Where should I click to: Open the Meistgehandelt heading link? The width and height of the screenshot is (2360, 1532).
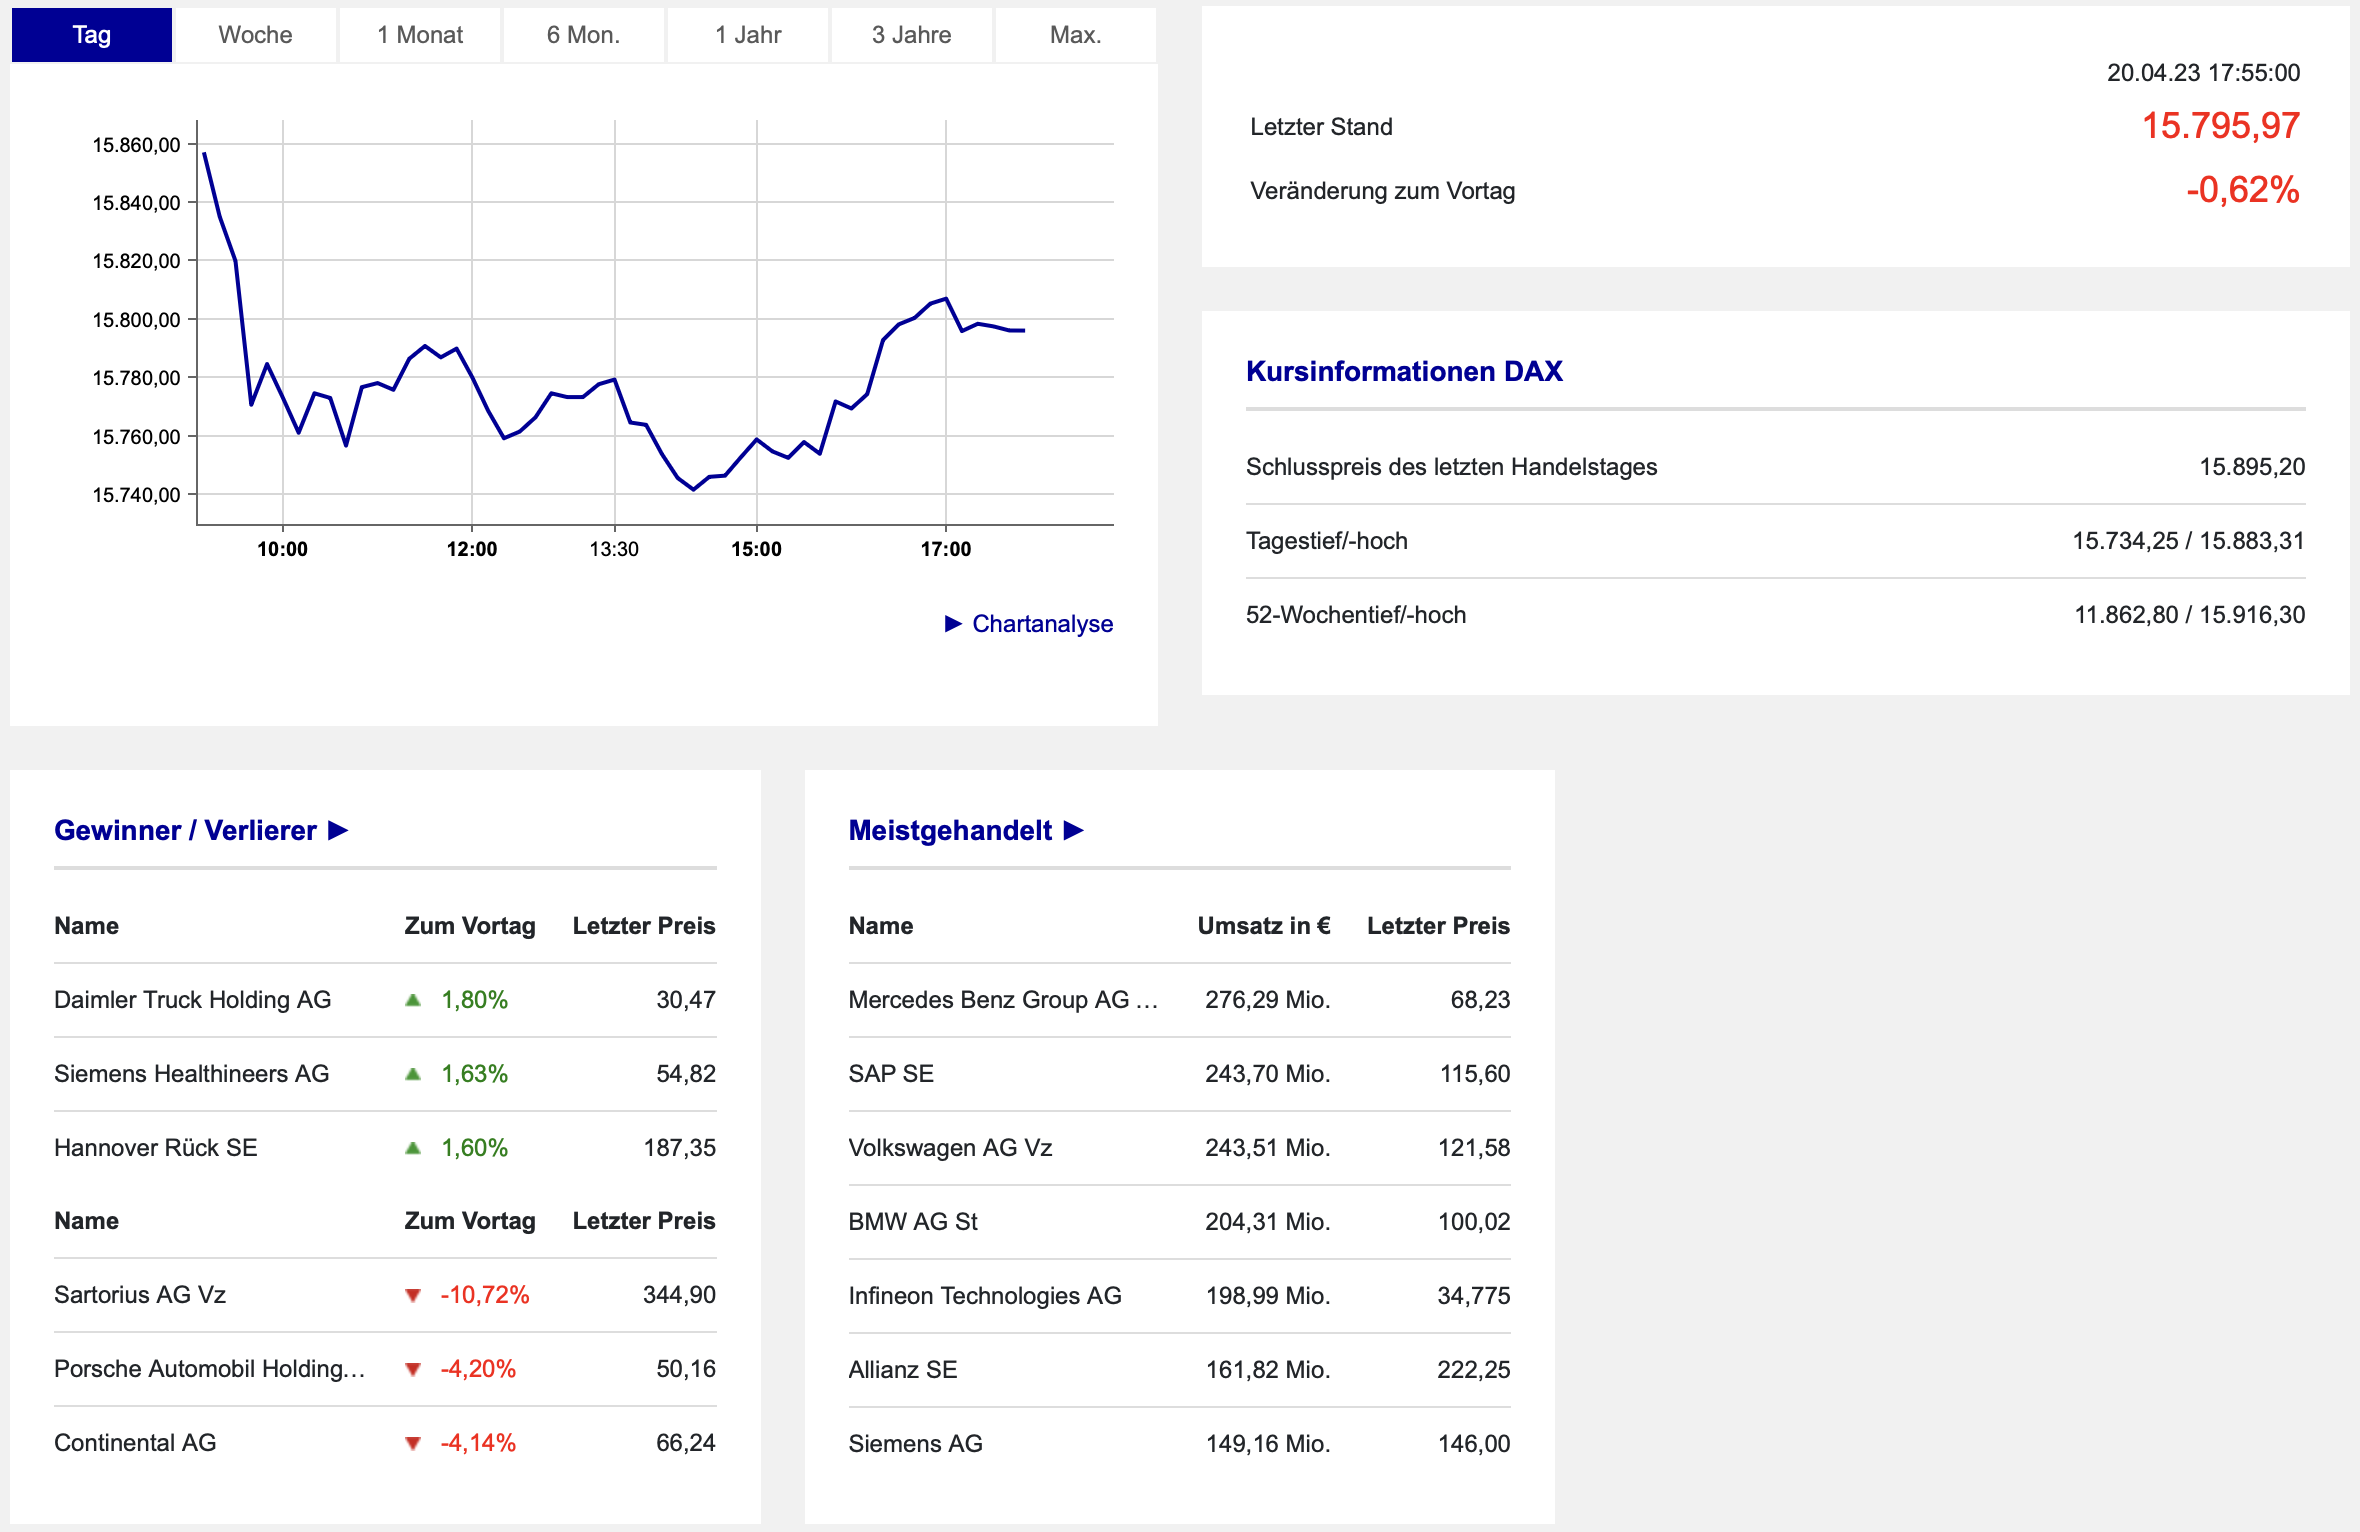point(949,830)
